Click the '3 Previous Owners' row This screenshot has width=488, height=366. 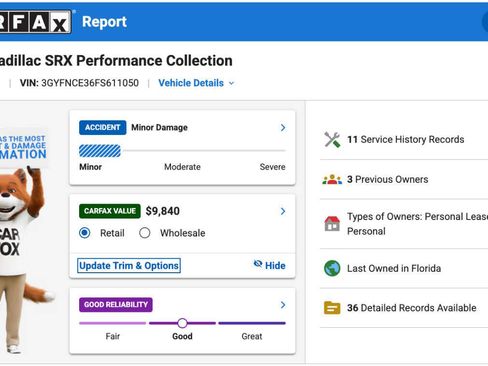click(404, 179)
